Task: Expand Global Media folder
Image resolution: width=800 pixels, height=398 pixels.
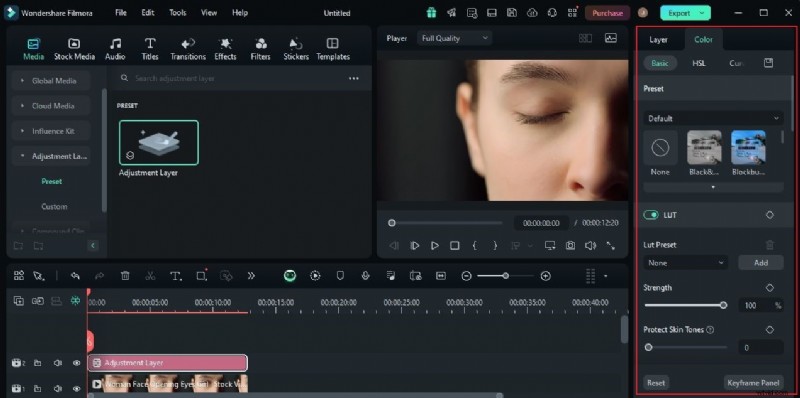Action: point(51,81)
